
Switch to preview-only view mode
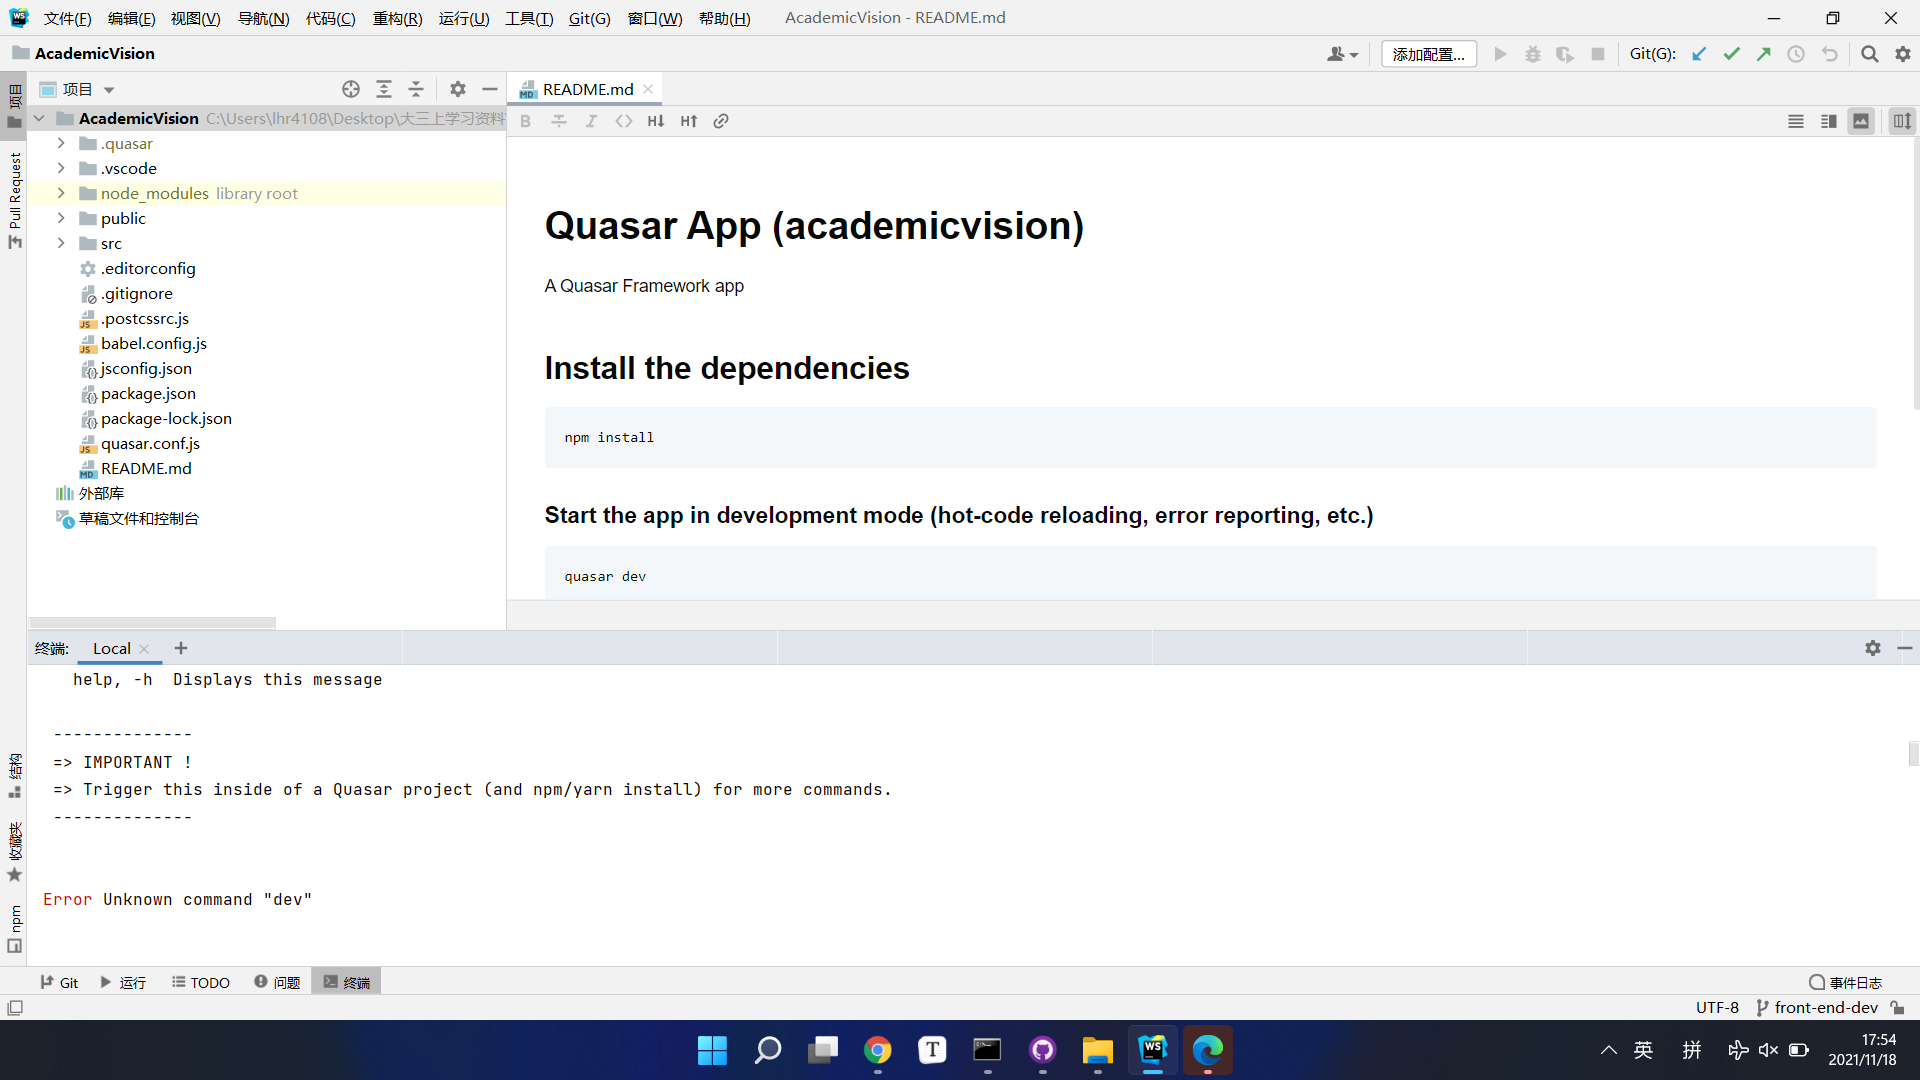(1861, 121)
